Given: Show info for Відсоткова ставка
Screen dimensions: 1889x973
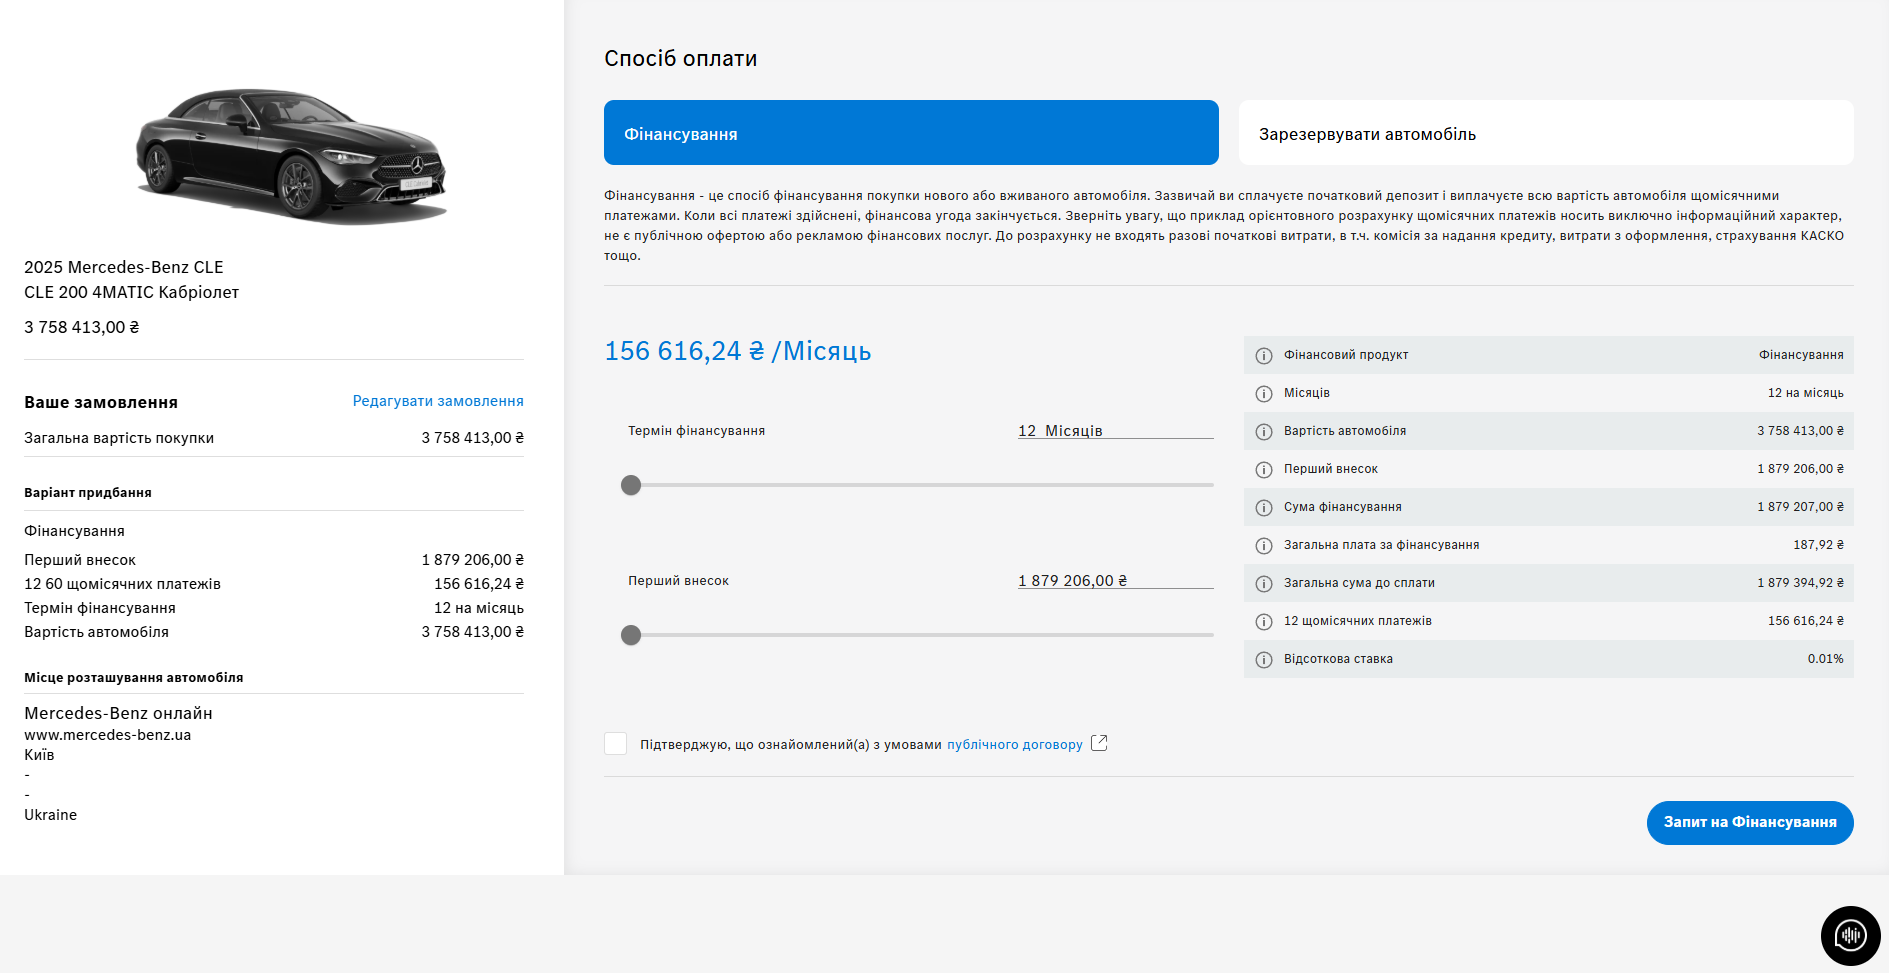Looking at the screenshot, I should [x=1264, y=660].
